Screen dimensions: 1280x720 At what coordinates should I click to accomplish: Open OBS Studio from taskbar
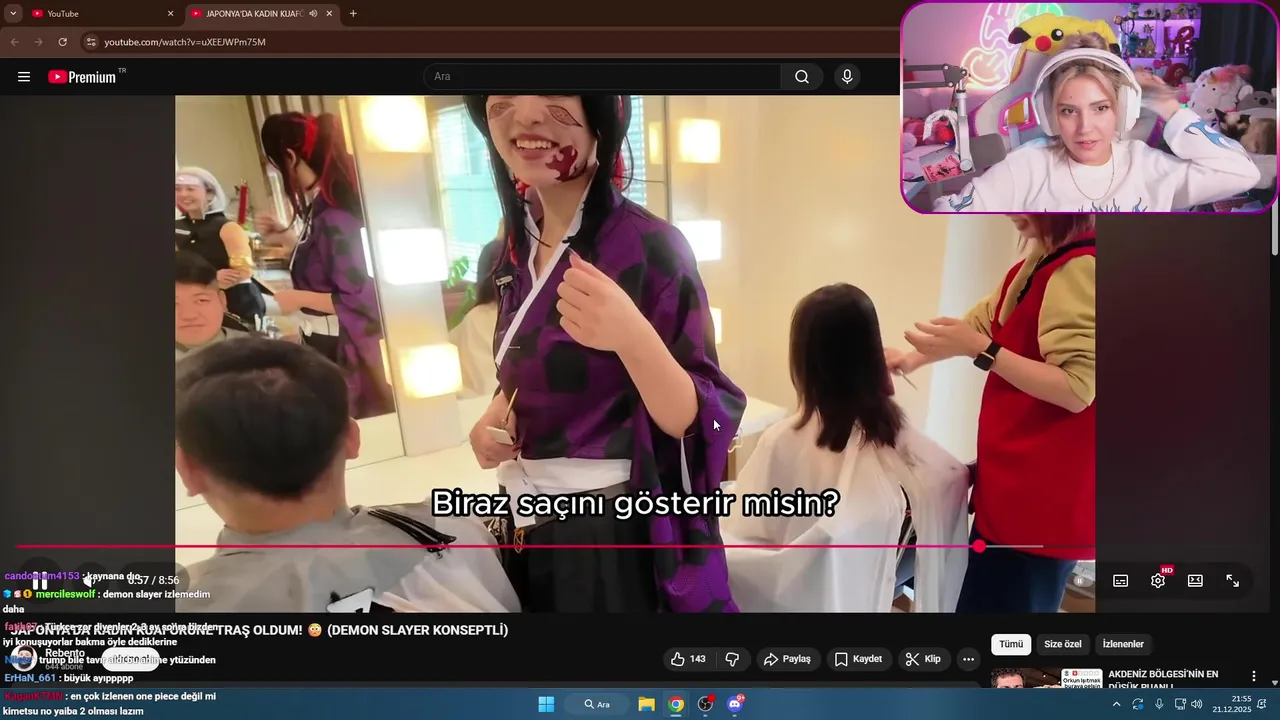[705, 704]
